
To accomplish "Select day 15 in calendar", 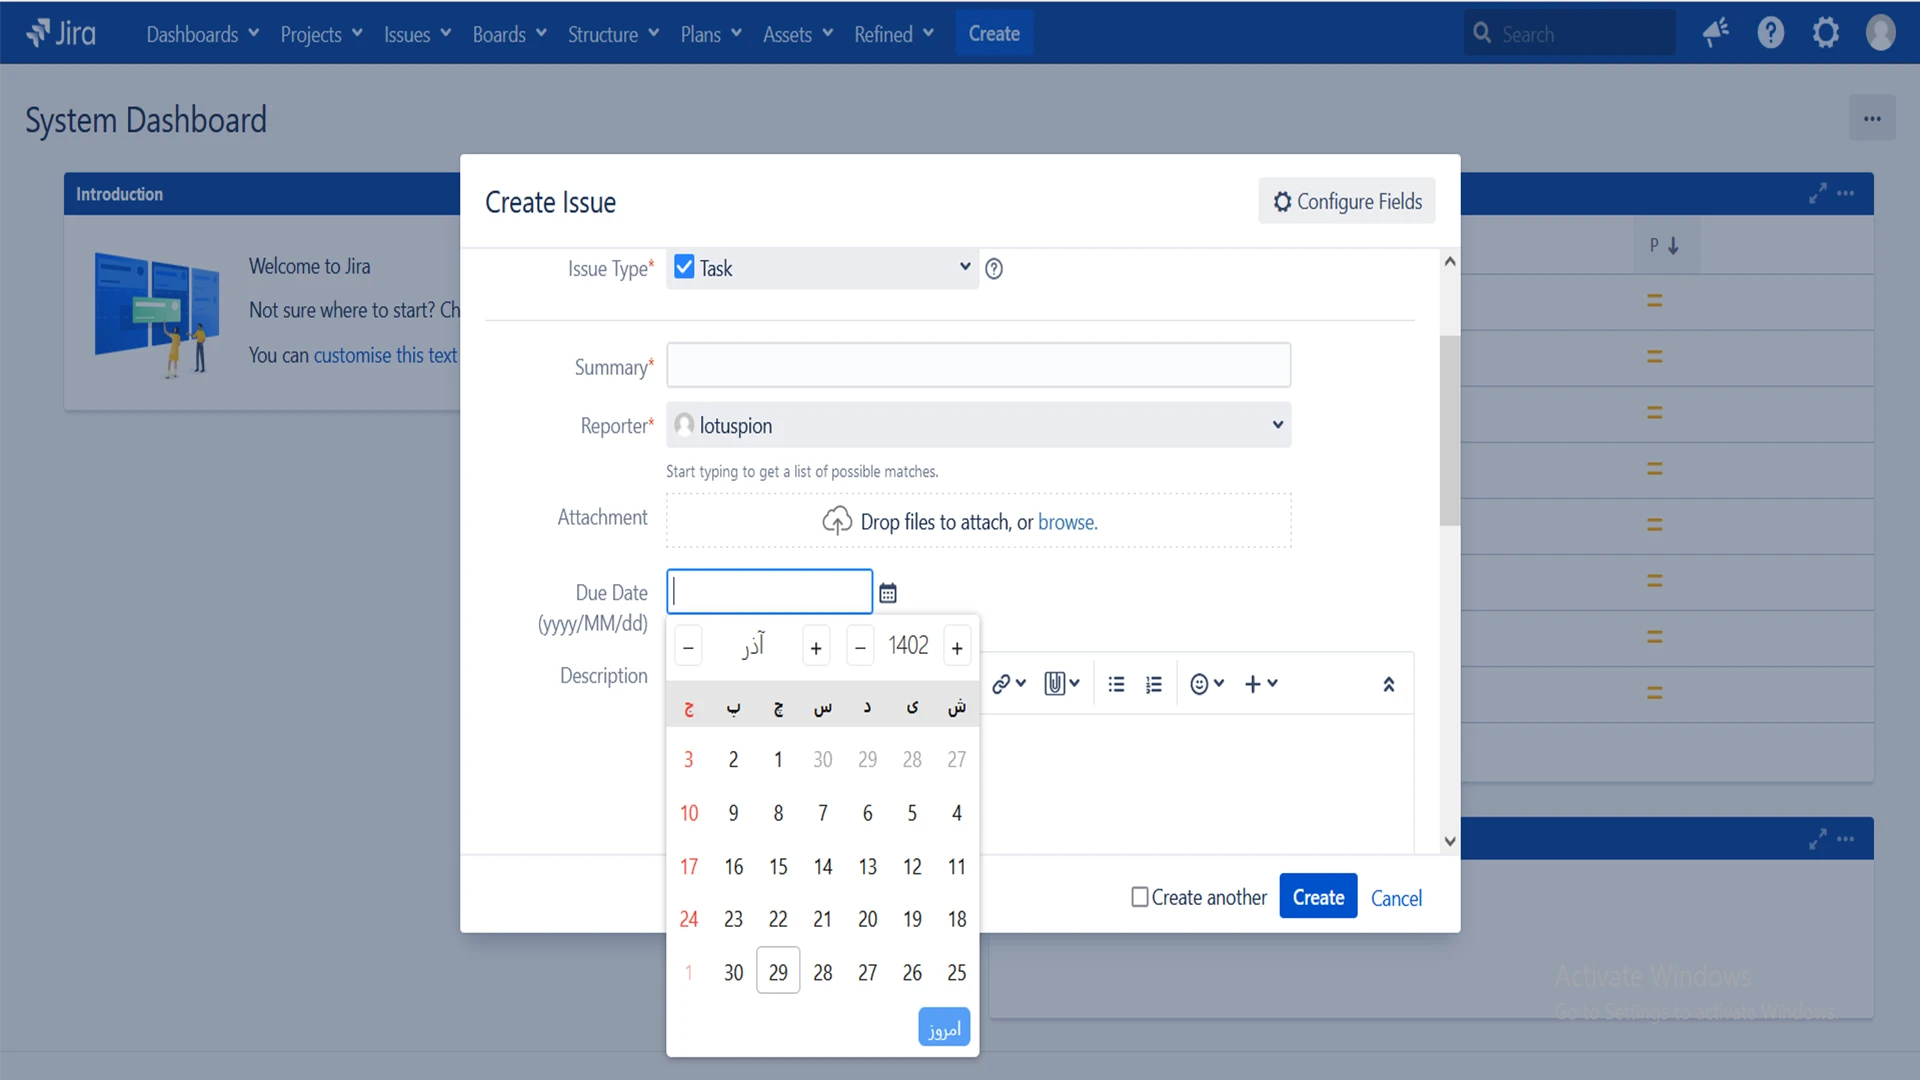I will point(778,866).
